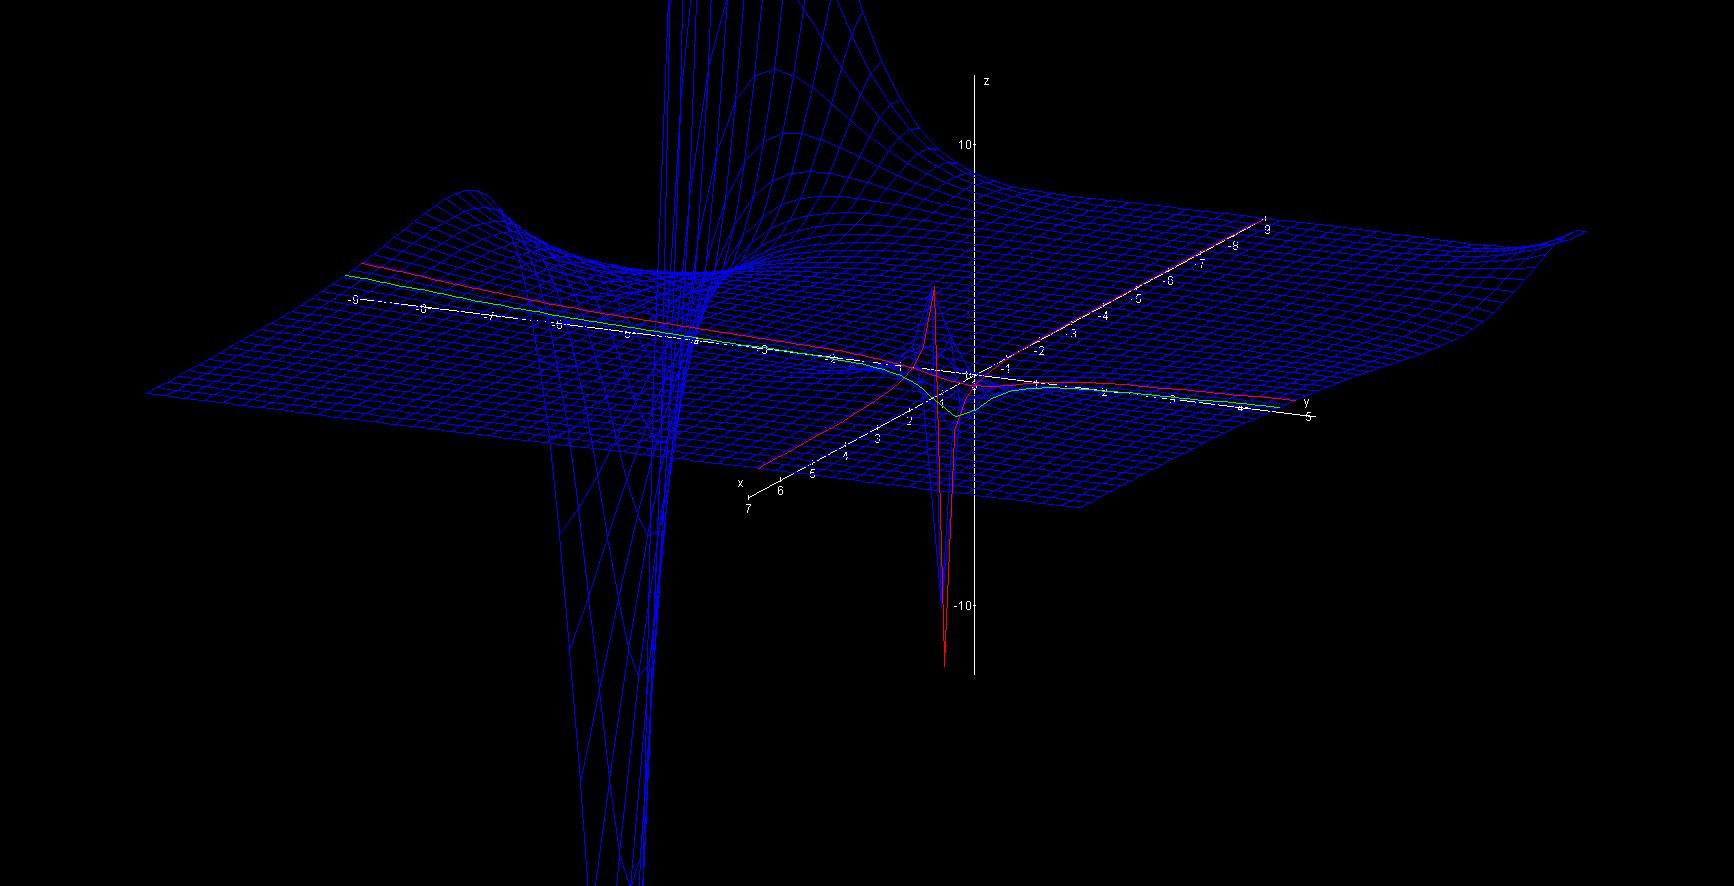
Task: Click the bottom tip of the red downward spike
Action: click(x=945, y=665)
